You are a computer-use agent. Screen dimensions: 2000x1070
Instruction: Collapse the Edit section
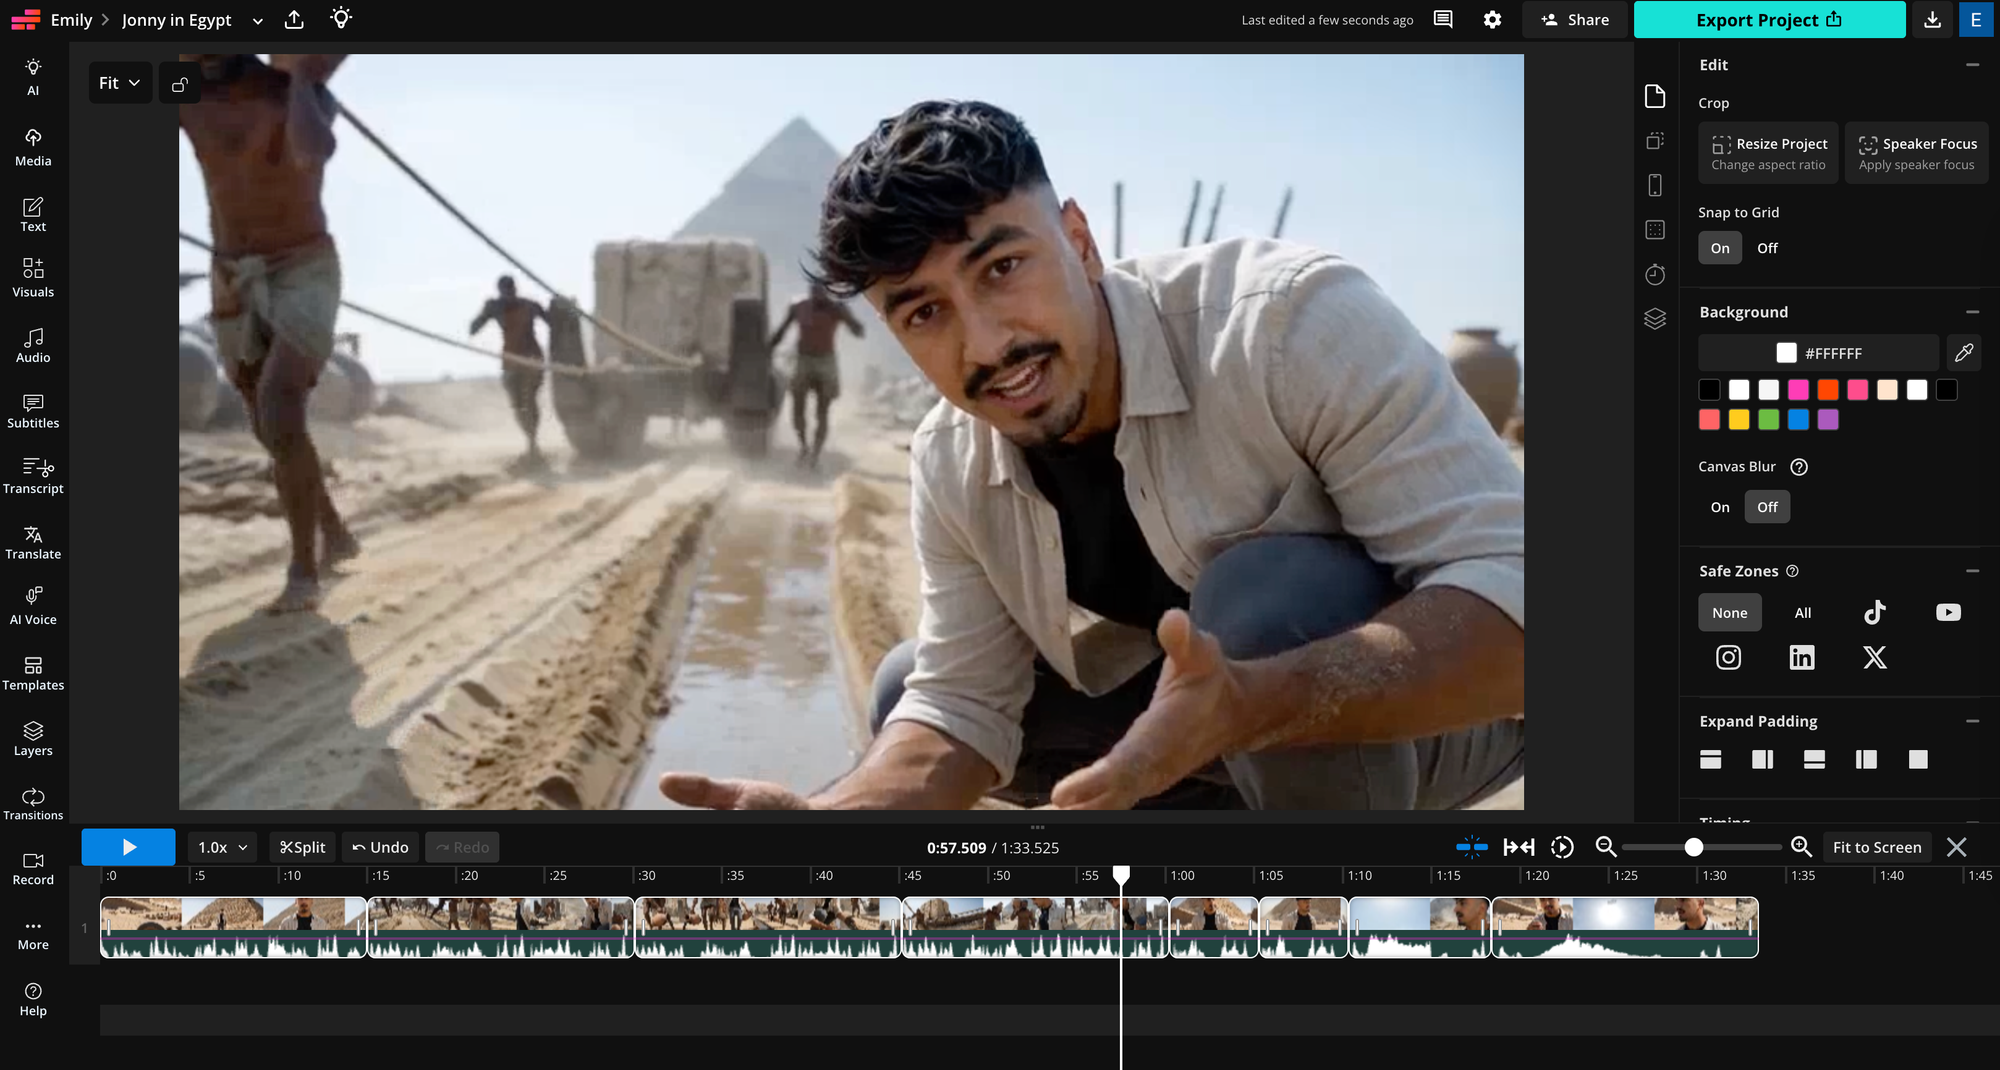coord(1972,65)
